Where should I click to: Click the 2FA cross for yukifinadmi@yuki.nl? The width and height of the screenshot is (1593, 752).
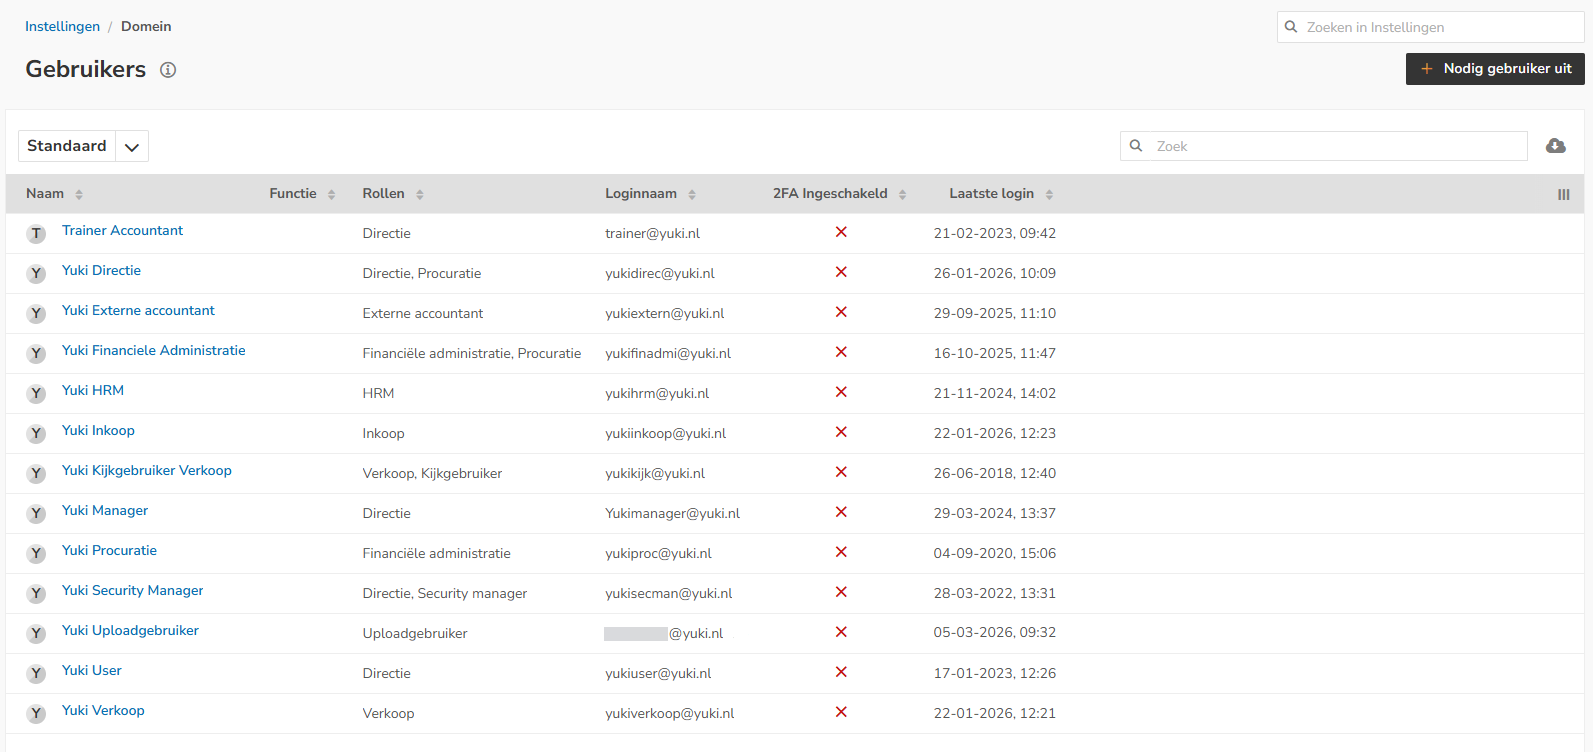841,352
